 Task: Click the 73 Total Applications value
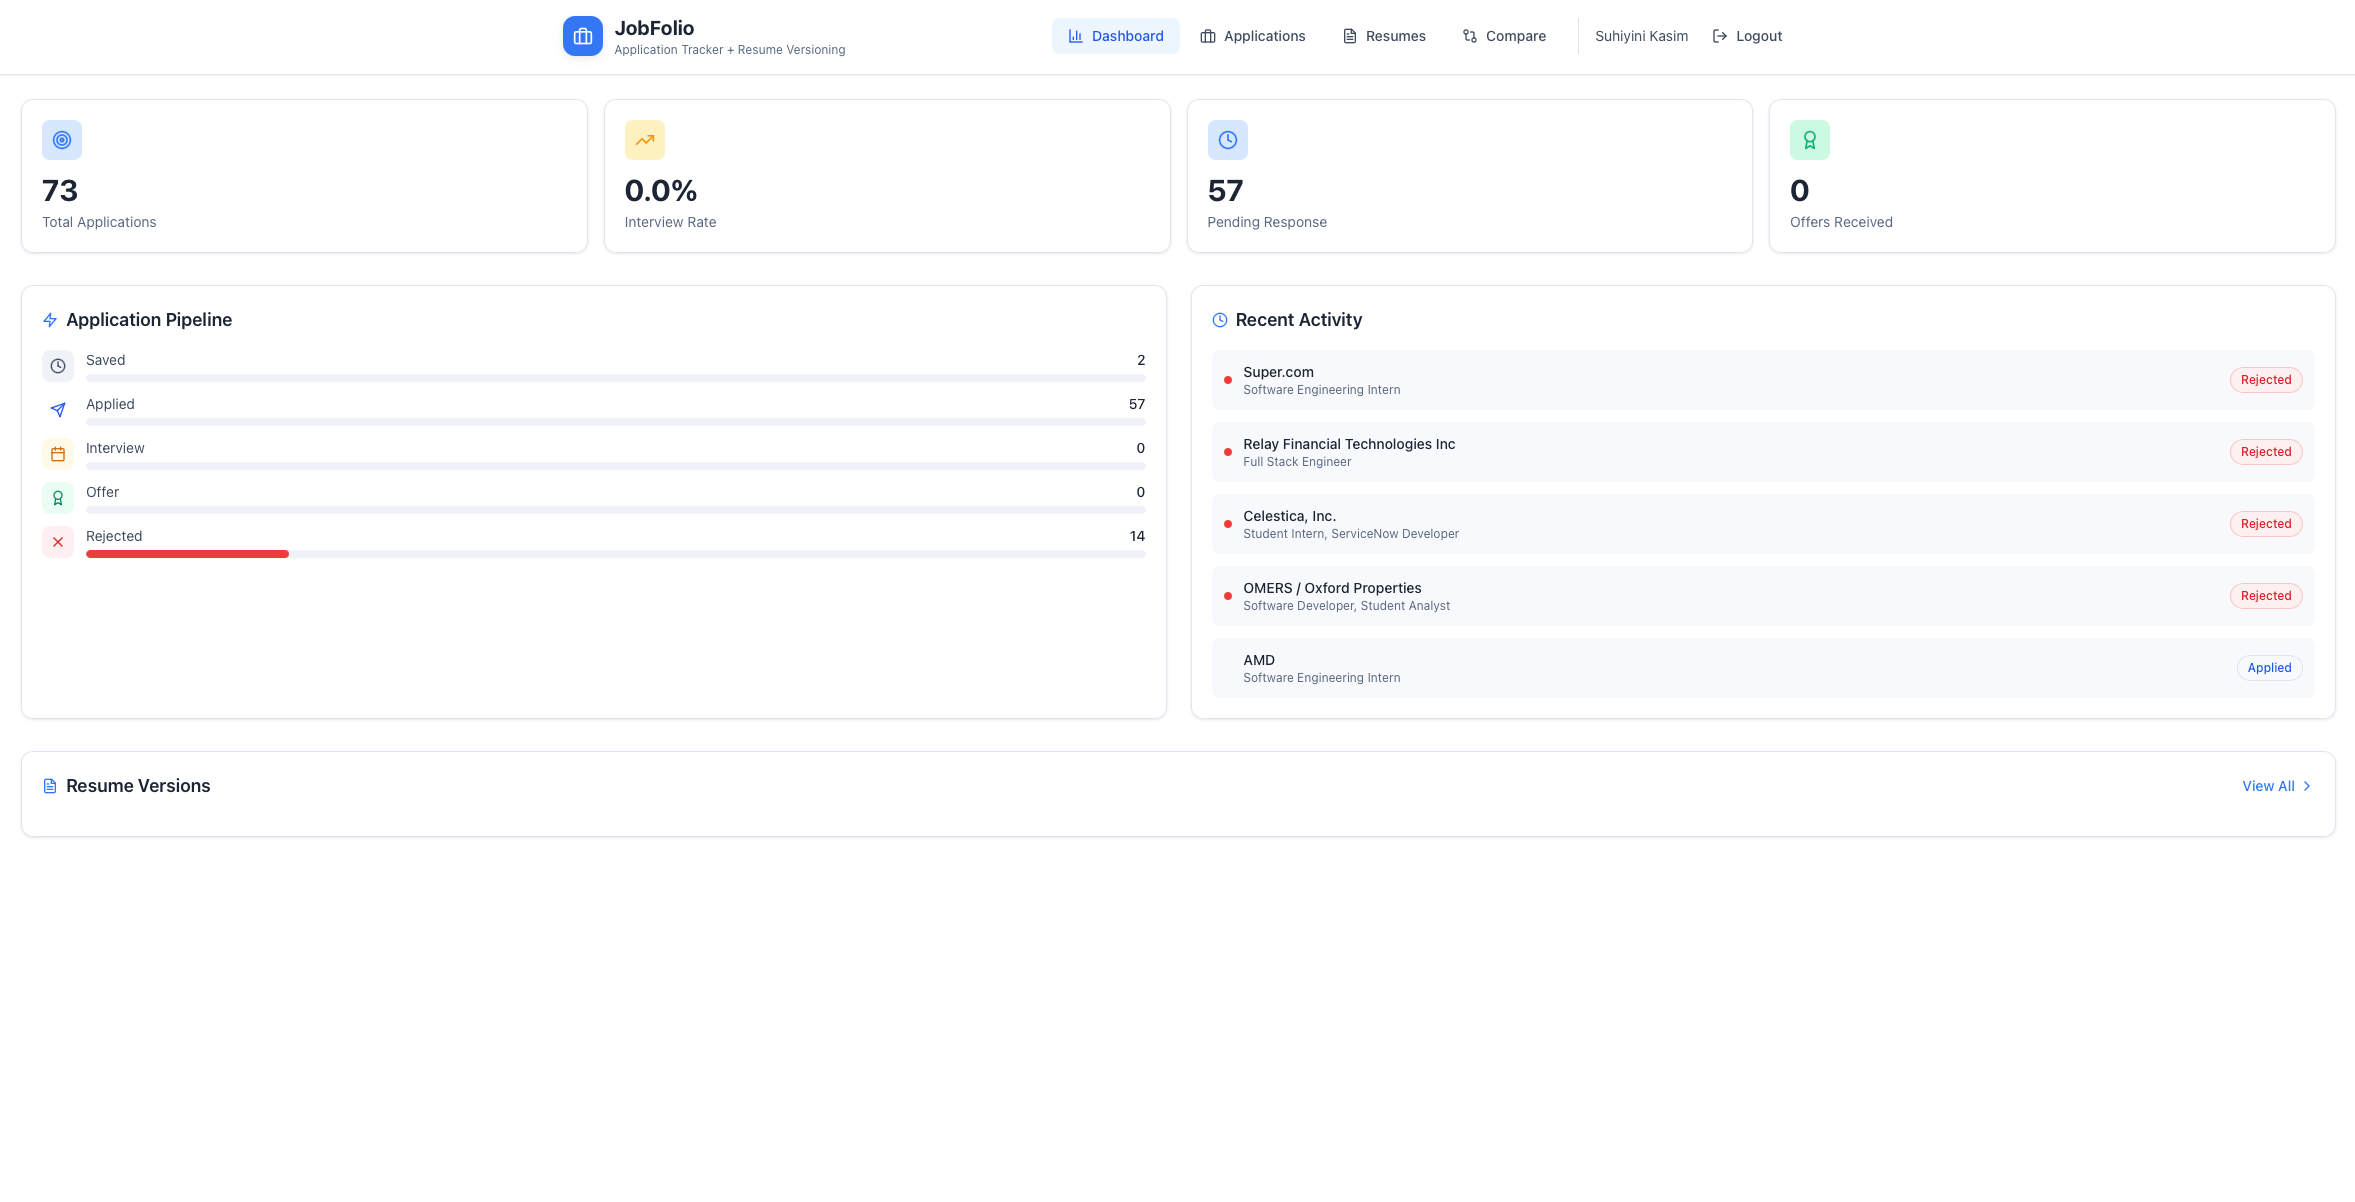(60, 191)
